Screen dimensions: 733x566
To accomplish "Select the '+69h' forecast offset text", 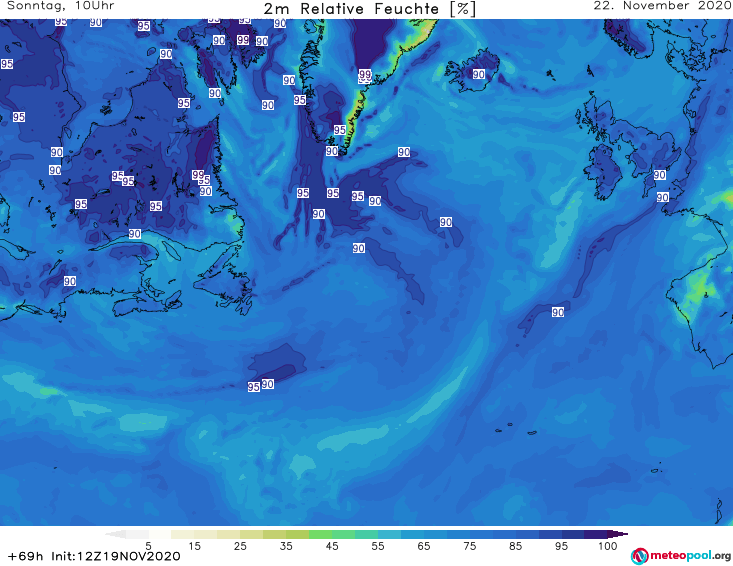I will tap(25, 556).
